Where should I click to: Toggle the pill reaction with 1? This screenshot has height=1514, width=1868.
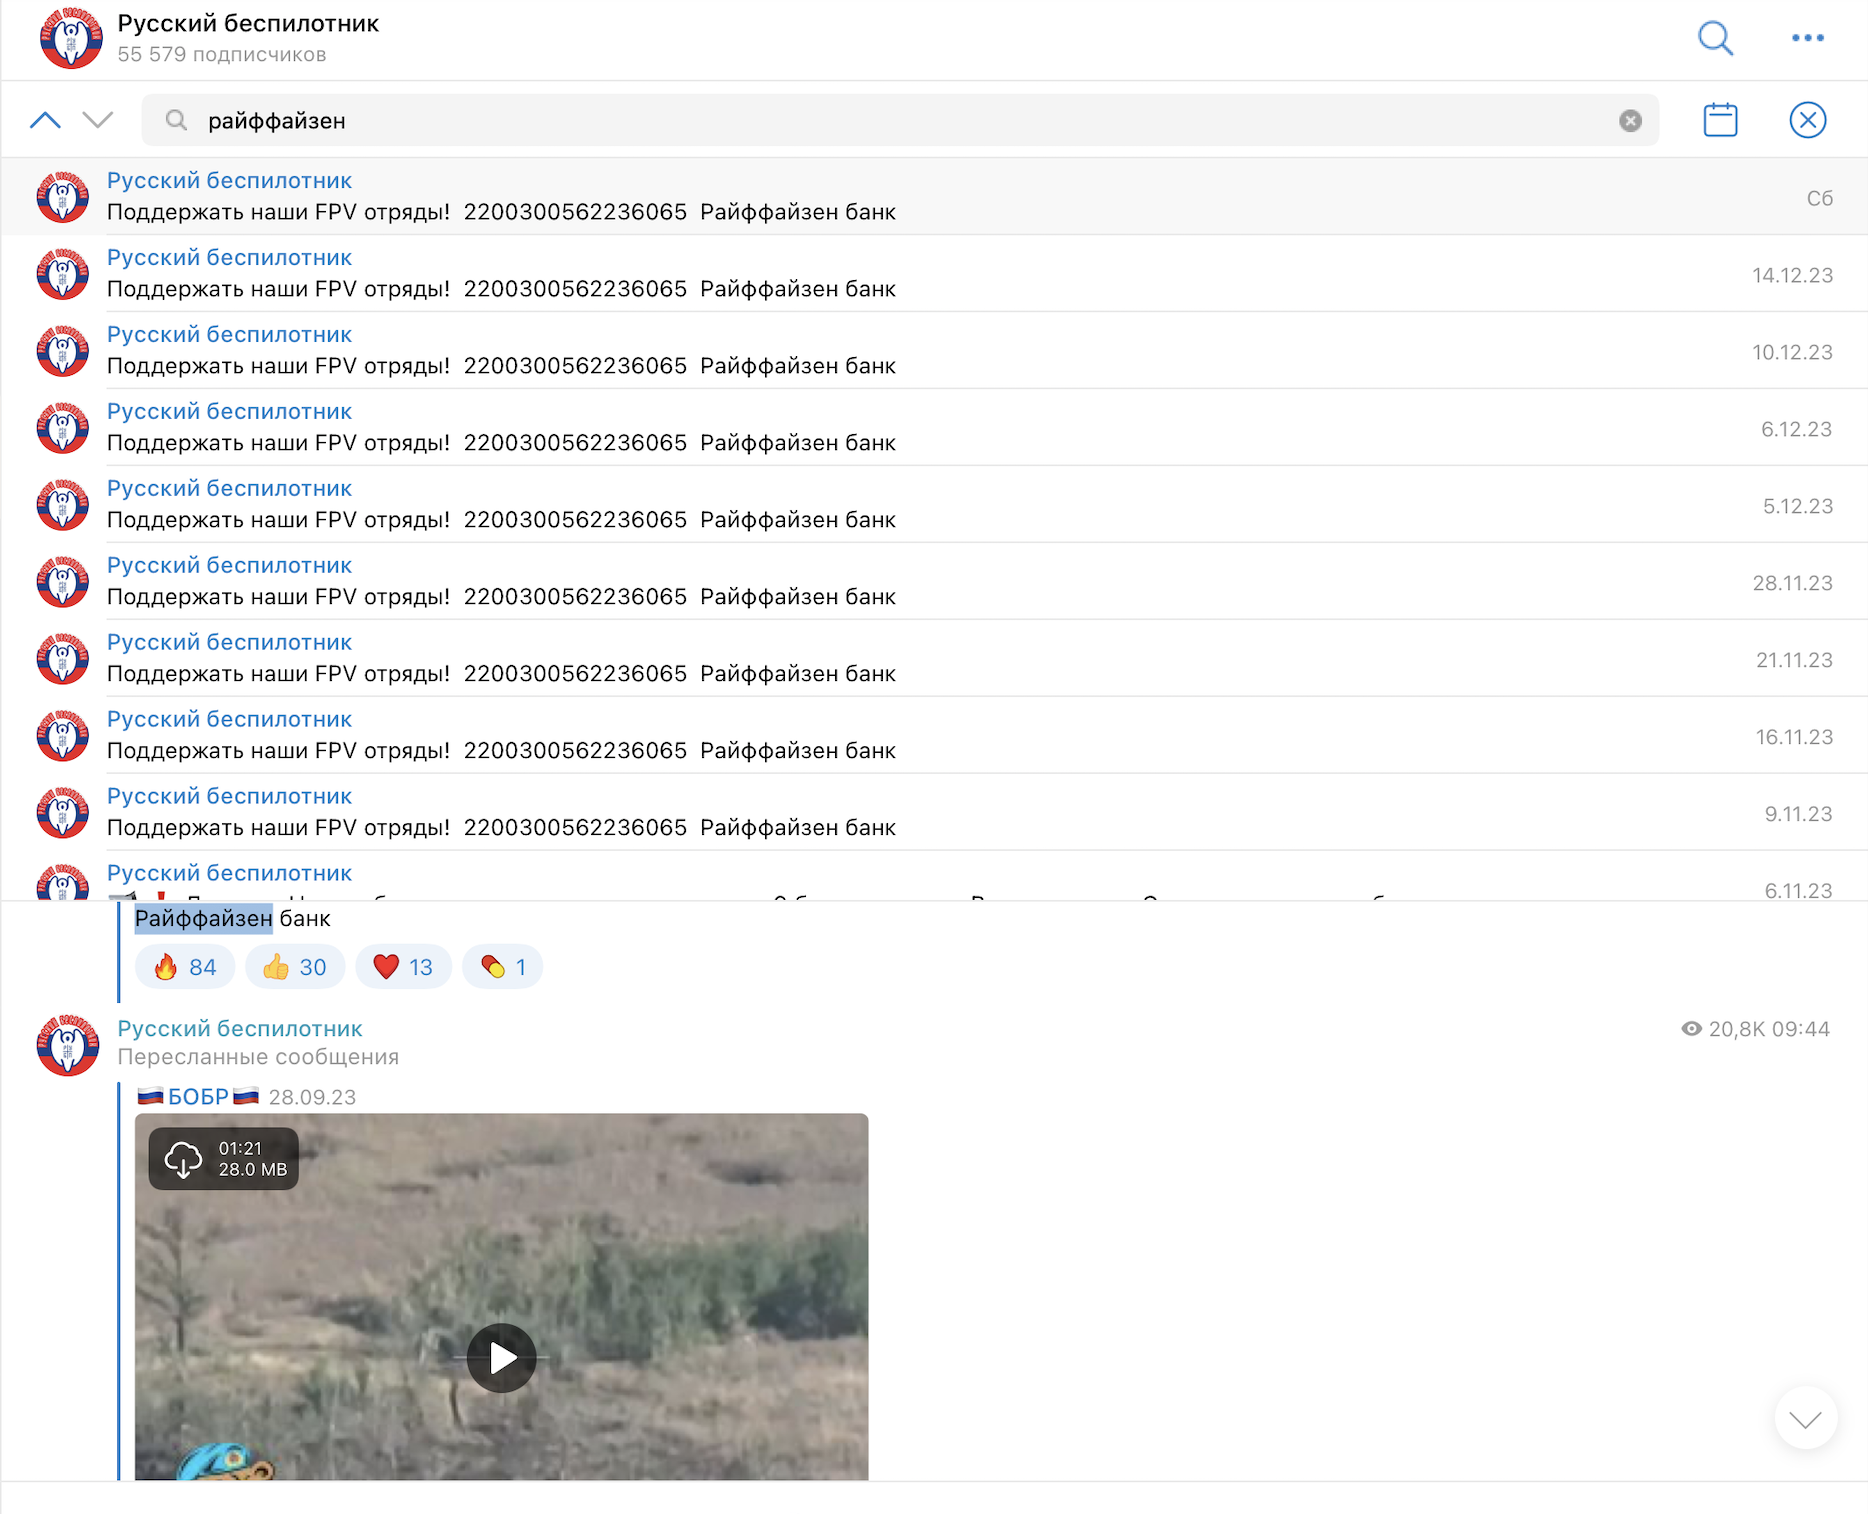pyautogui.click(x=502, y=967)
